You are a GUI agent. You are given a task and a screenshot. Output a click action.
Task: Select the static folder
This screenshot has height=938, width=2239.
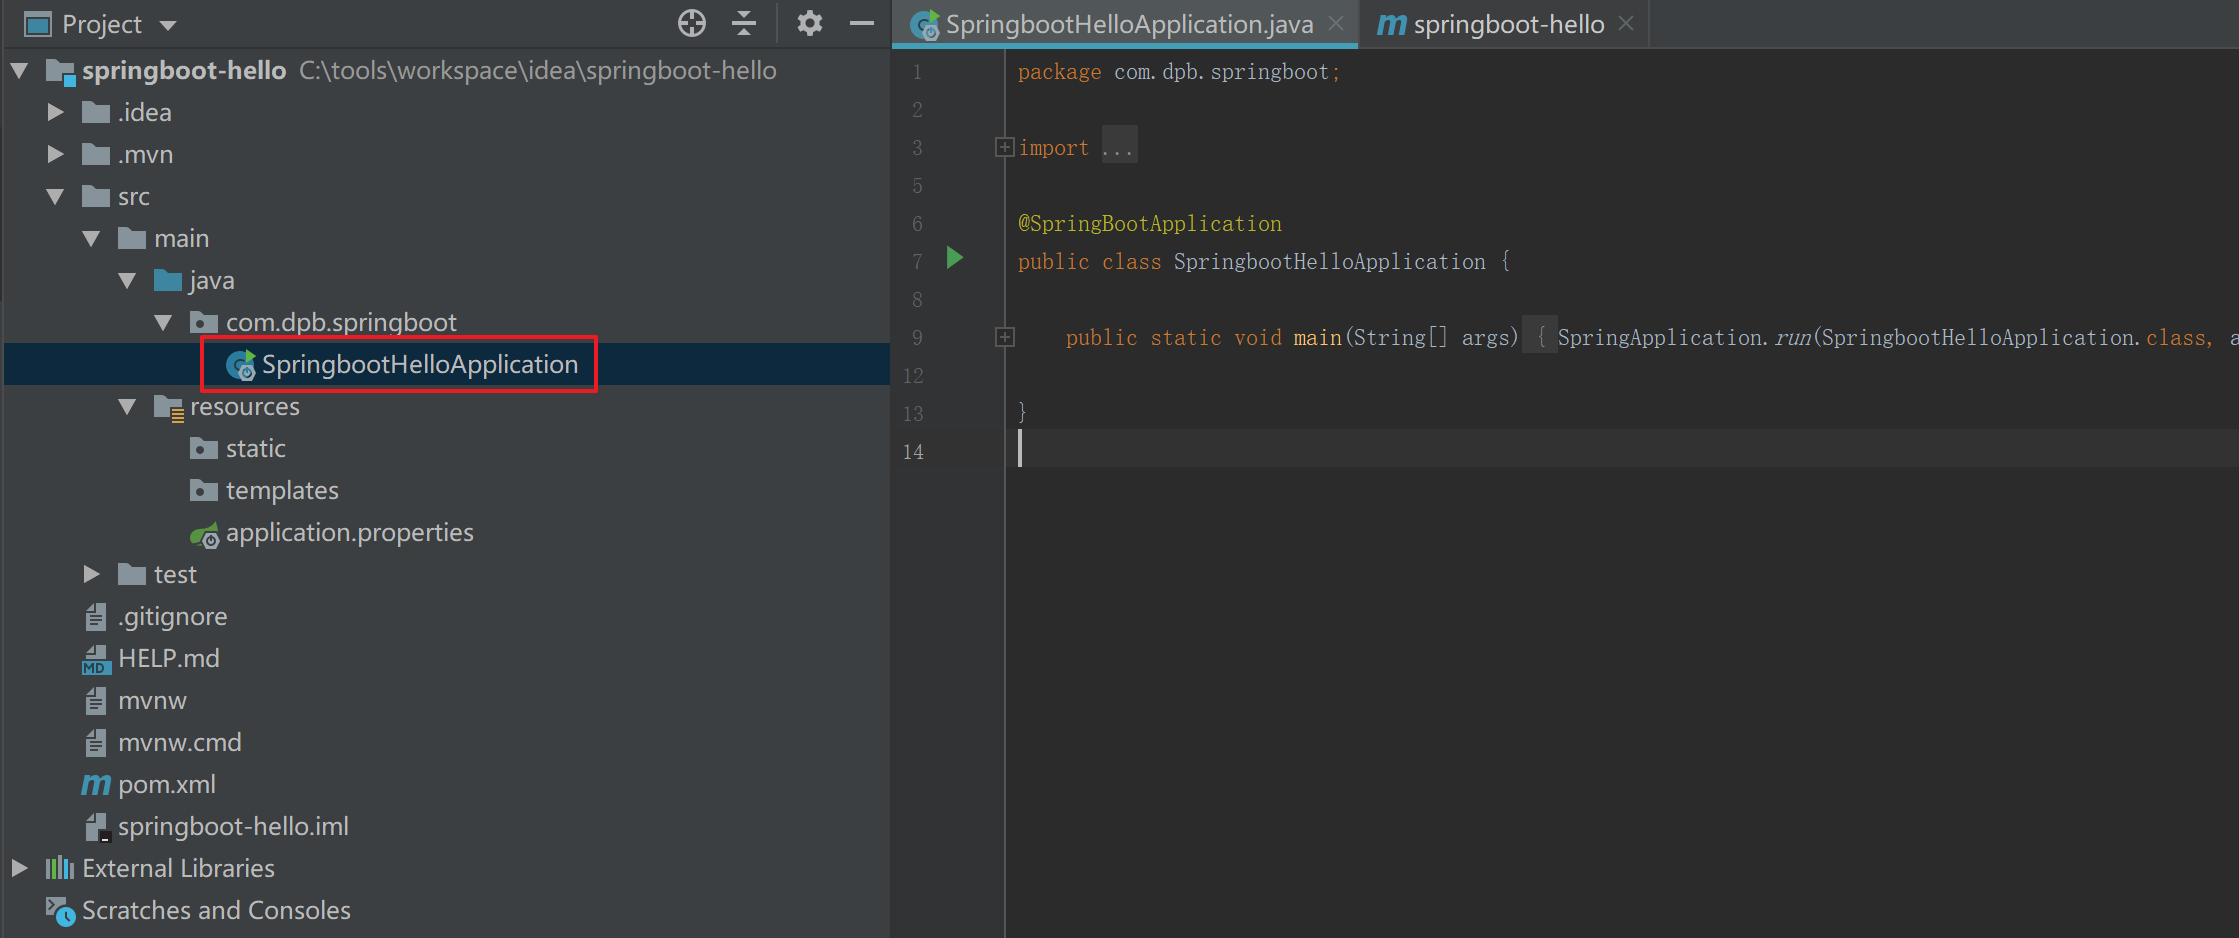tap(256, 449)
